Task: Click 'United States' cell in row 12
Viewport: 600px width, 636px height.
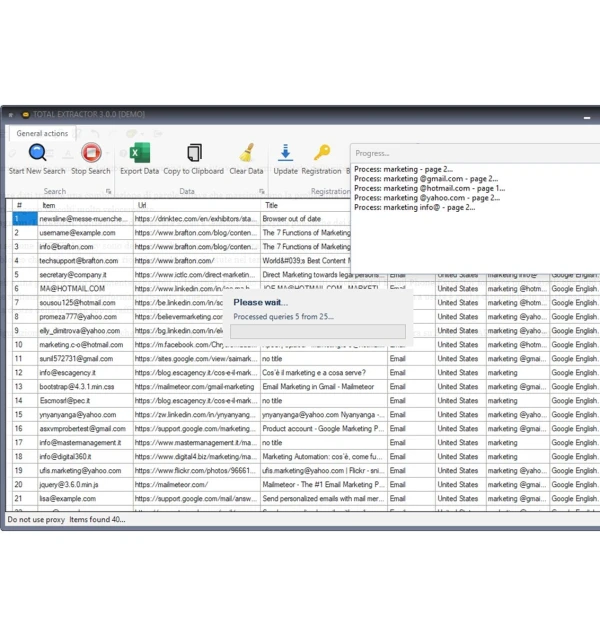Action: pyautogui.click(x=461, y=373)
